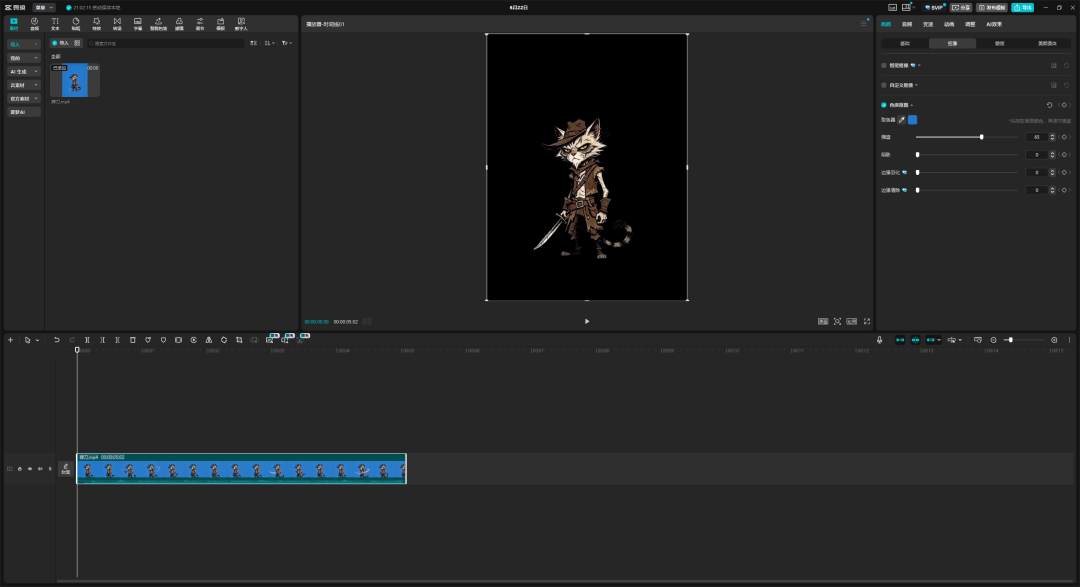The image size is (1080, 587).
Task: Select the 基础 basic sub-tab
Action: (905, 43)
